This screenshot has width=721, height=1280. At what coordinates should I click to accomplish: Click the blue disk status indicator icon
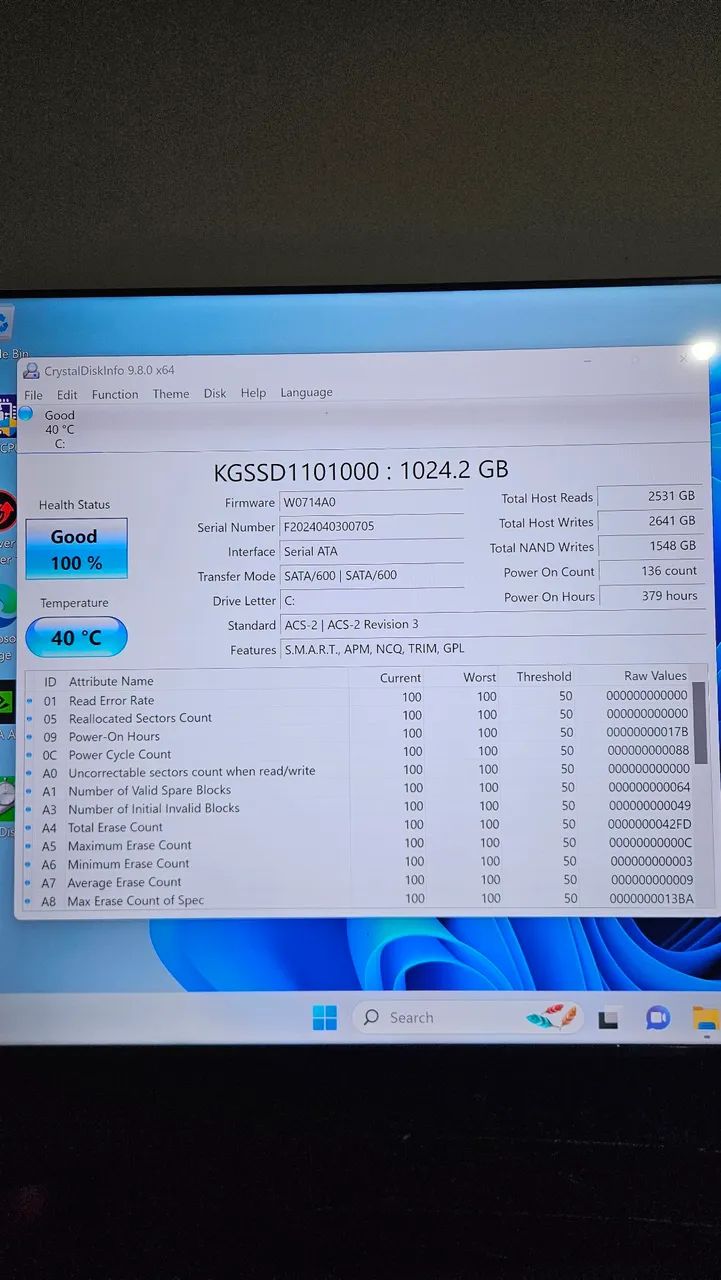pyautogui.click(x=26, y=414)
